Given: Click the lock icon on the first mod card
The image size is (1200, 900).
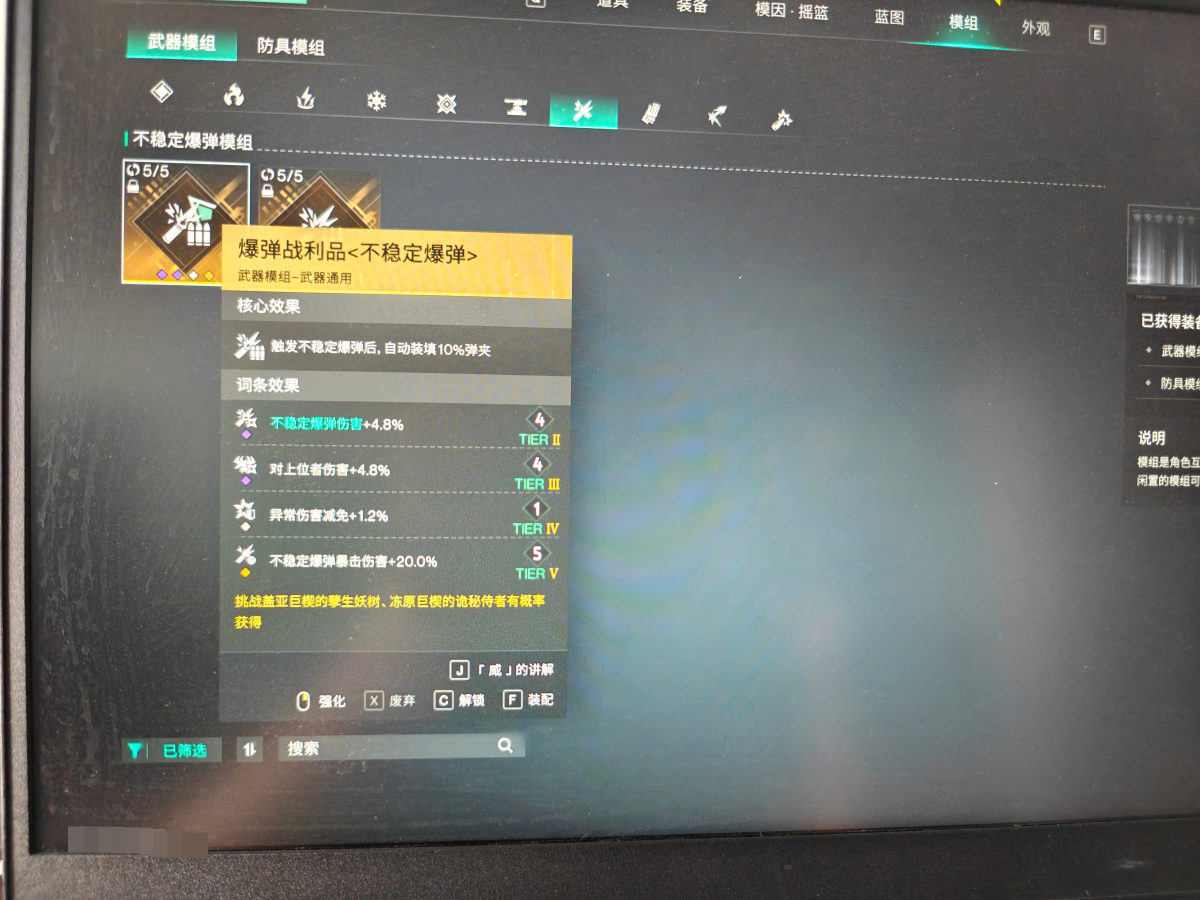Looking at the screenshot, I should click(133, 187).
